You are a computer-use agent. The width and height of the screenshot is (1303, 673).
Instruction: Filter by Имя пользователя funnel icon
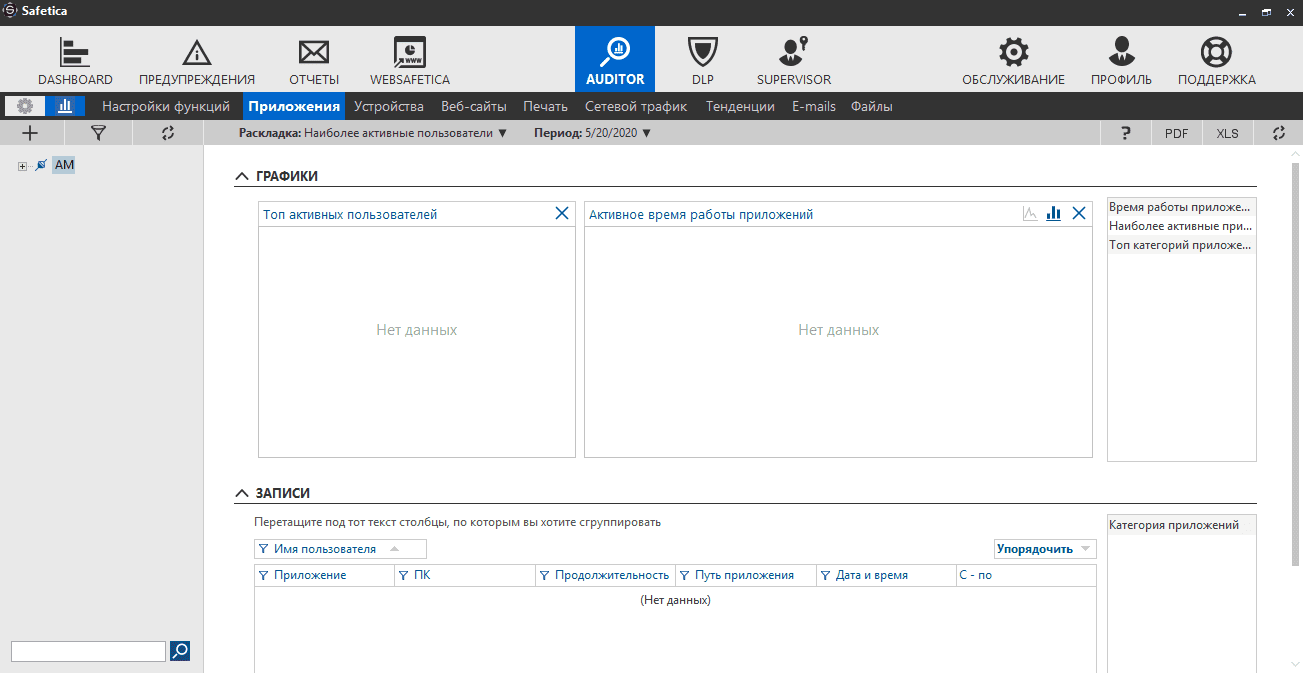(x=263, y=549)
